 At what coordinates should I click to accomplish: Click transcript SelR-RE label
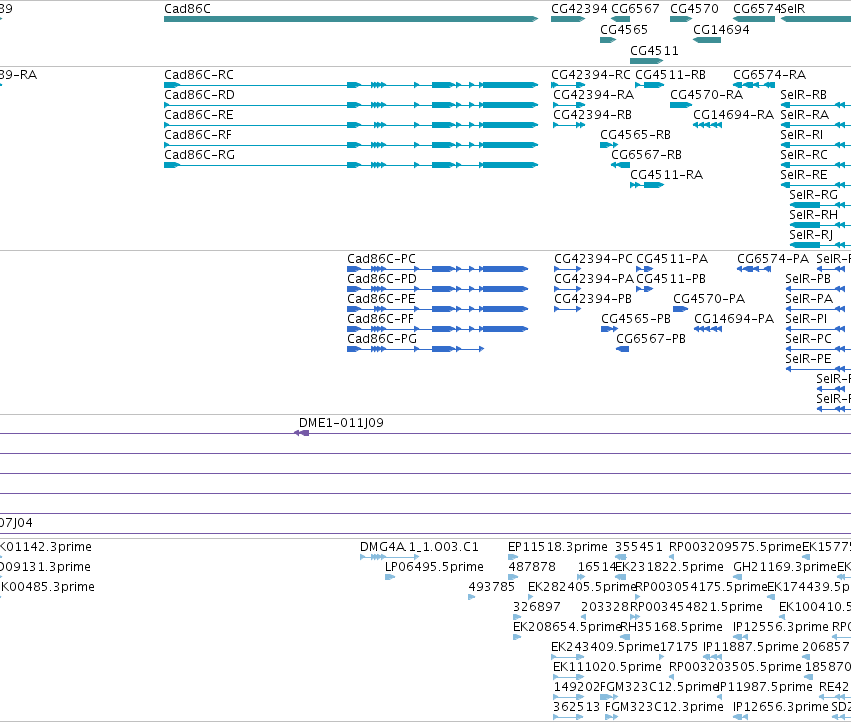[x=804, y=175]
